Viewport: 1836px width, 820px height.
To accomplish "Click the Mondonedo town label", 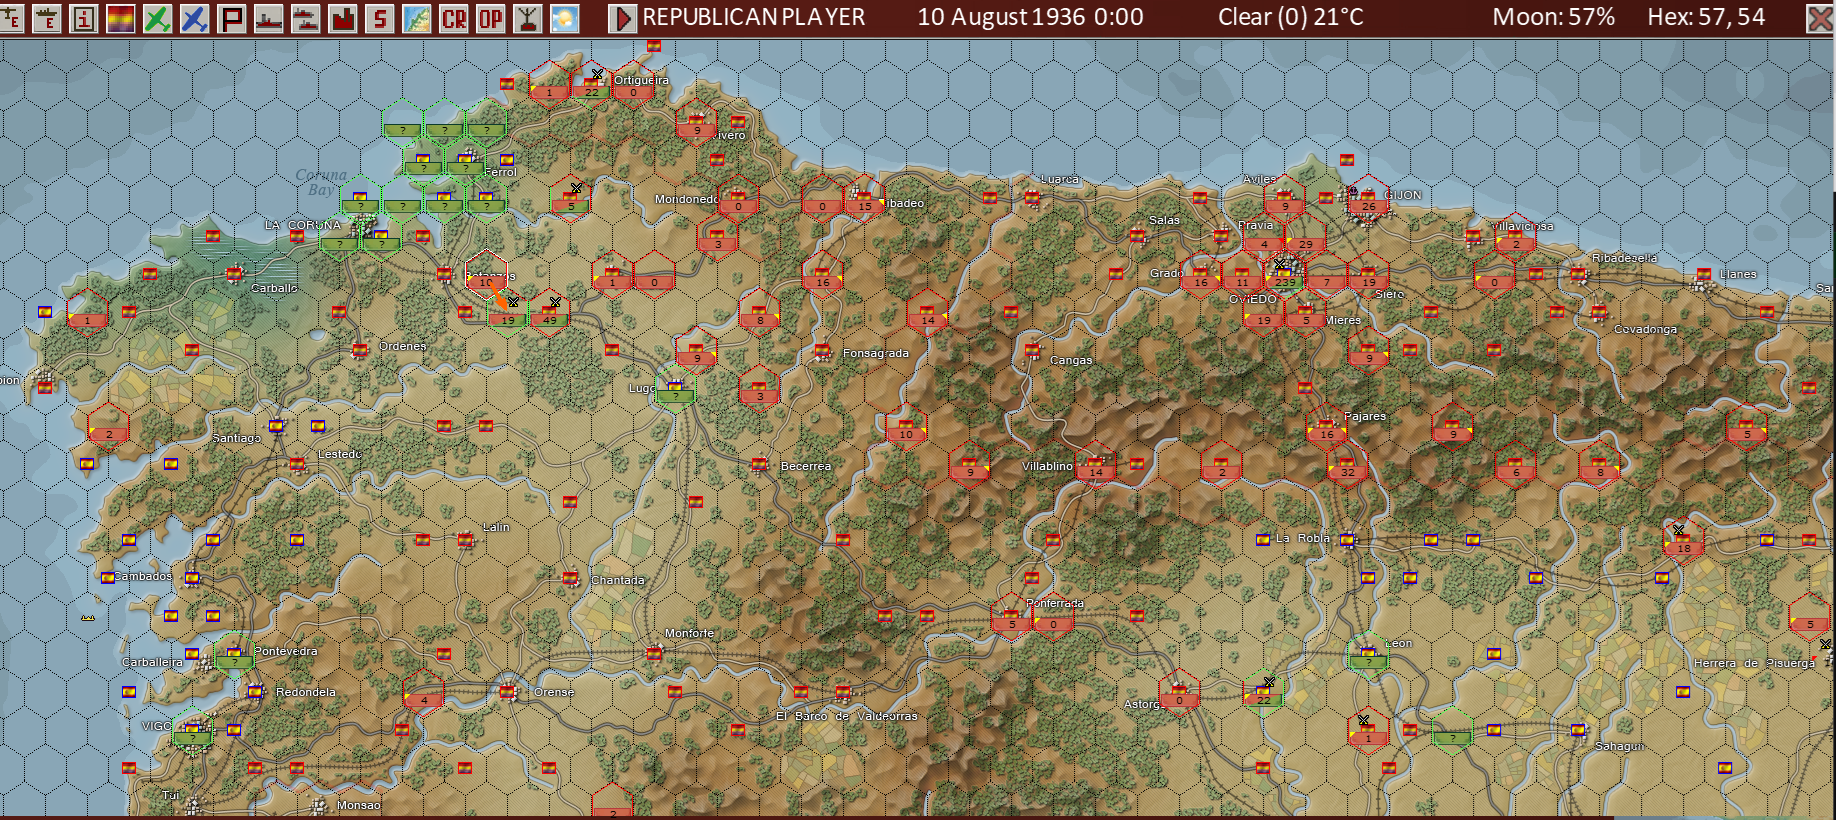I will (x=686, y=199).
